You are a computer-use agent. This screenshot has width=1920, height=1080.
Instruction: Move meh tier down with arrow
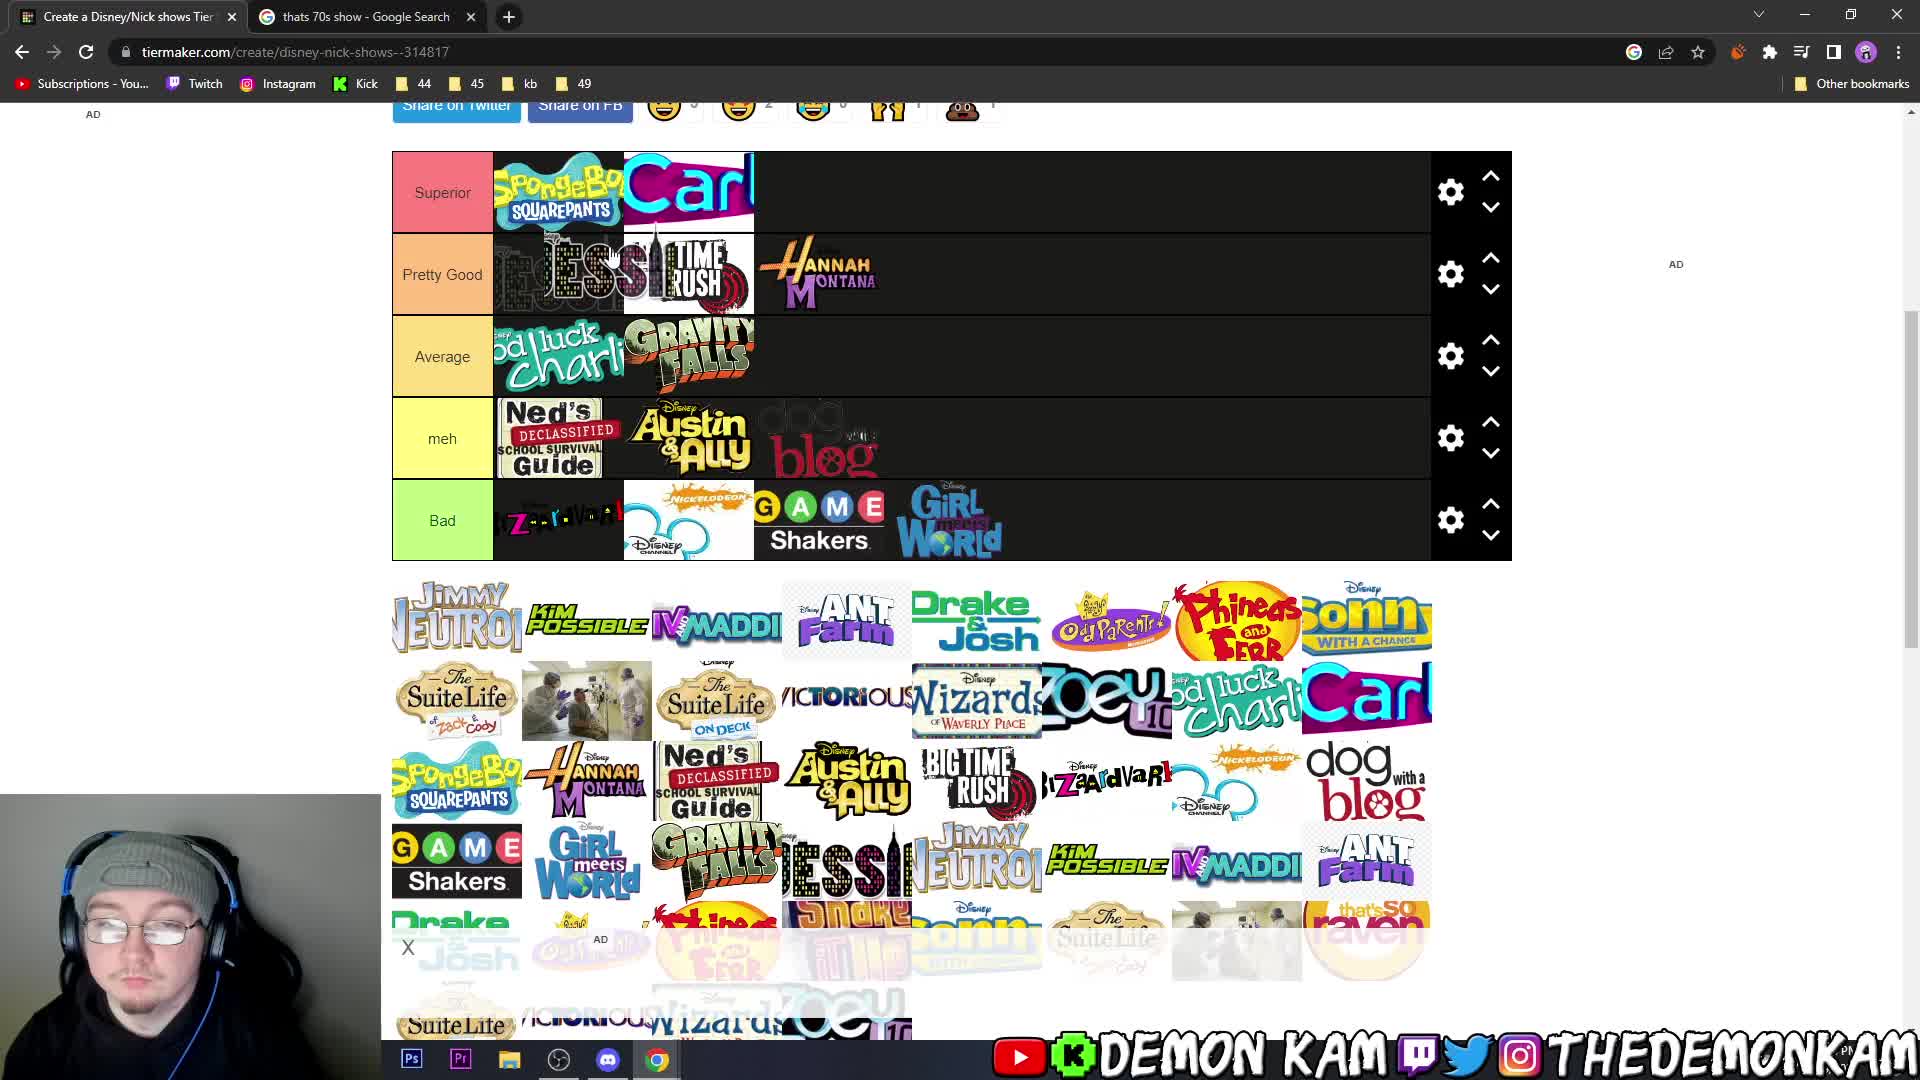click(x=1491, y=454)
